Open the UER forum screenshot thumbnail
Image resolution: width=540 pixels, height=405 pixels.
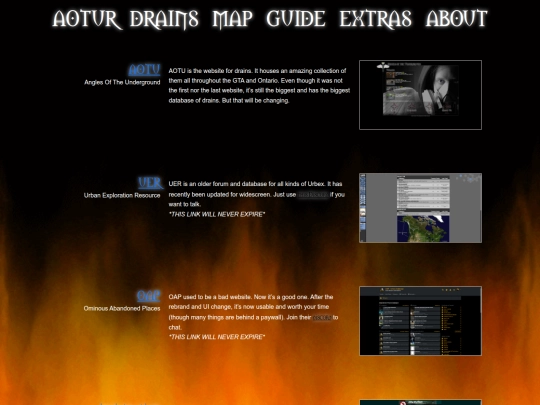[420, 208]
